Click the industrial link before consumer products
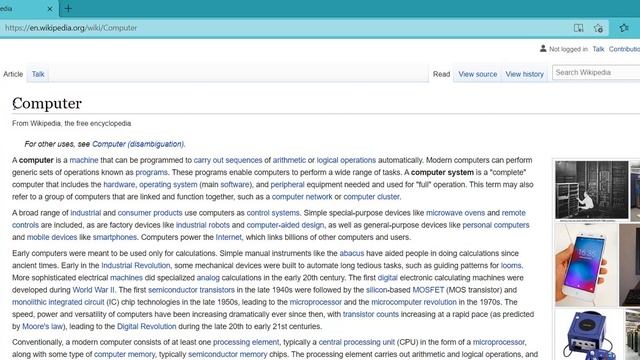 point(85,213)
